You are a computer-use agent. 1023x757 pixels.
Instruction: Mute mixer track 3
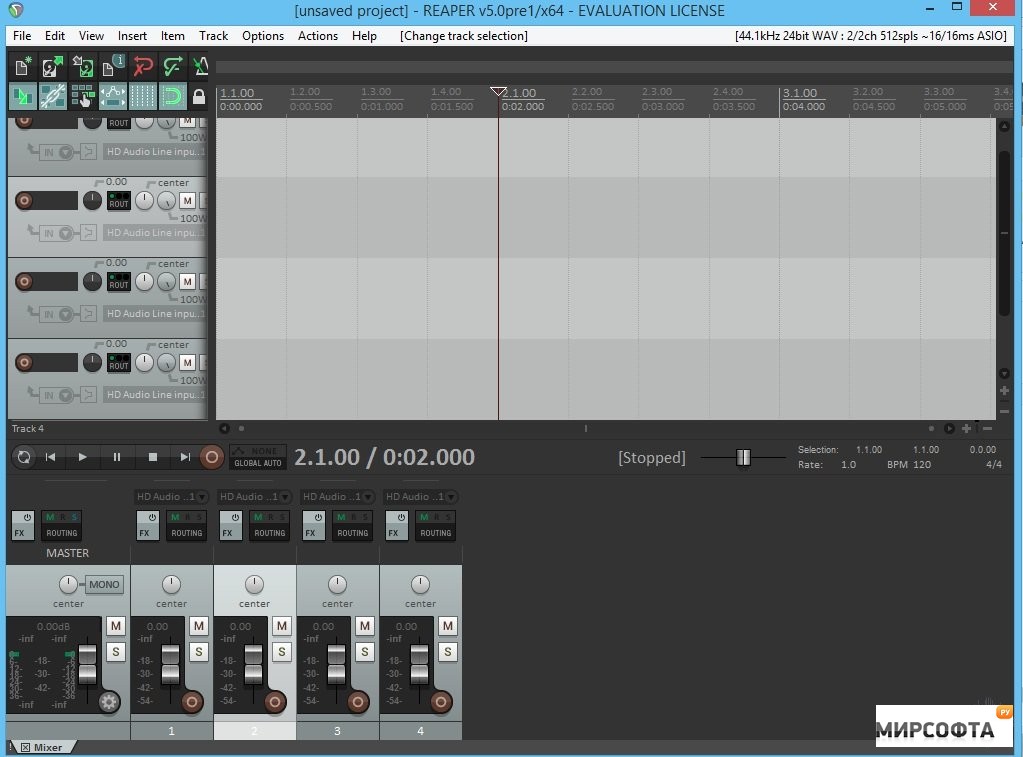point(364,626)
